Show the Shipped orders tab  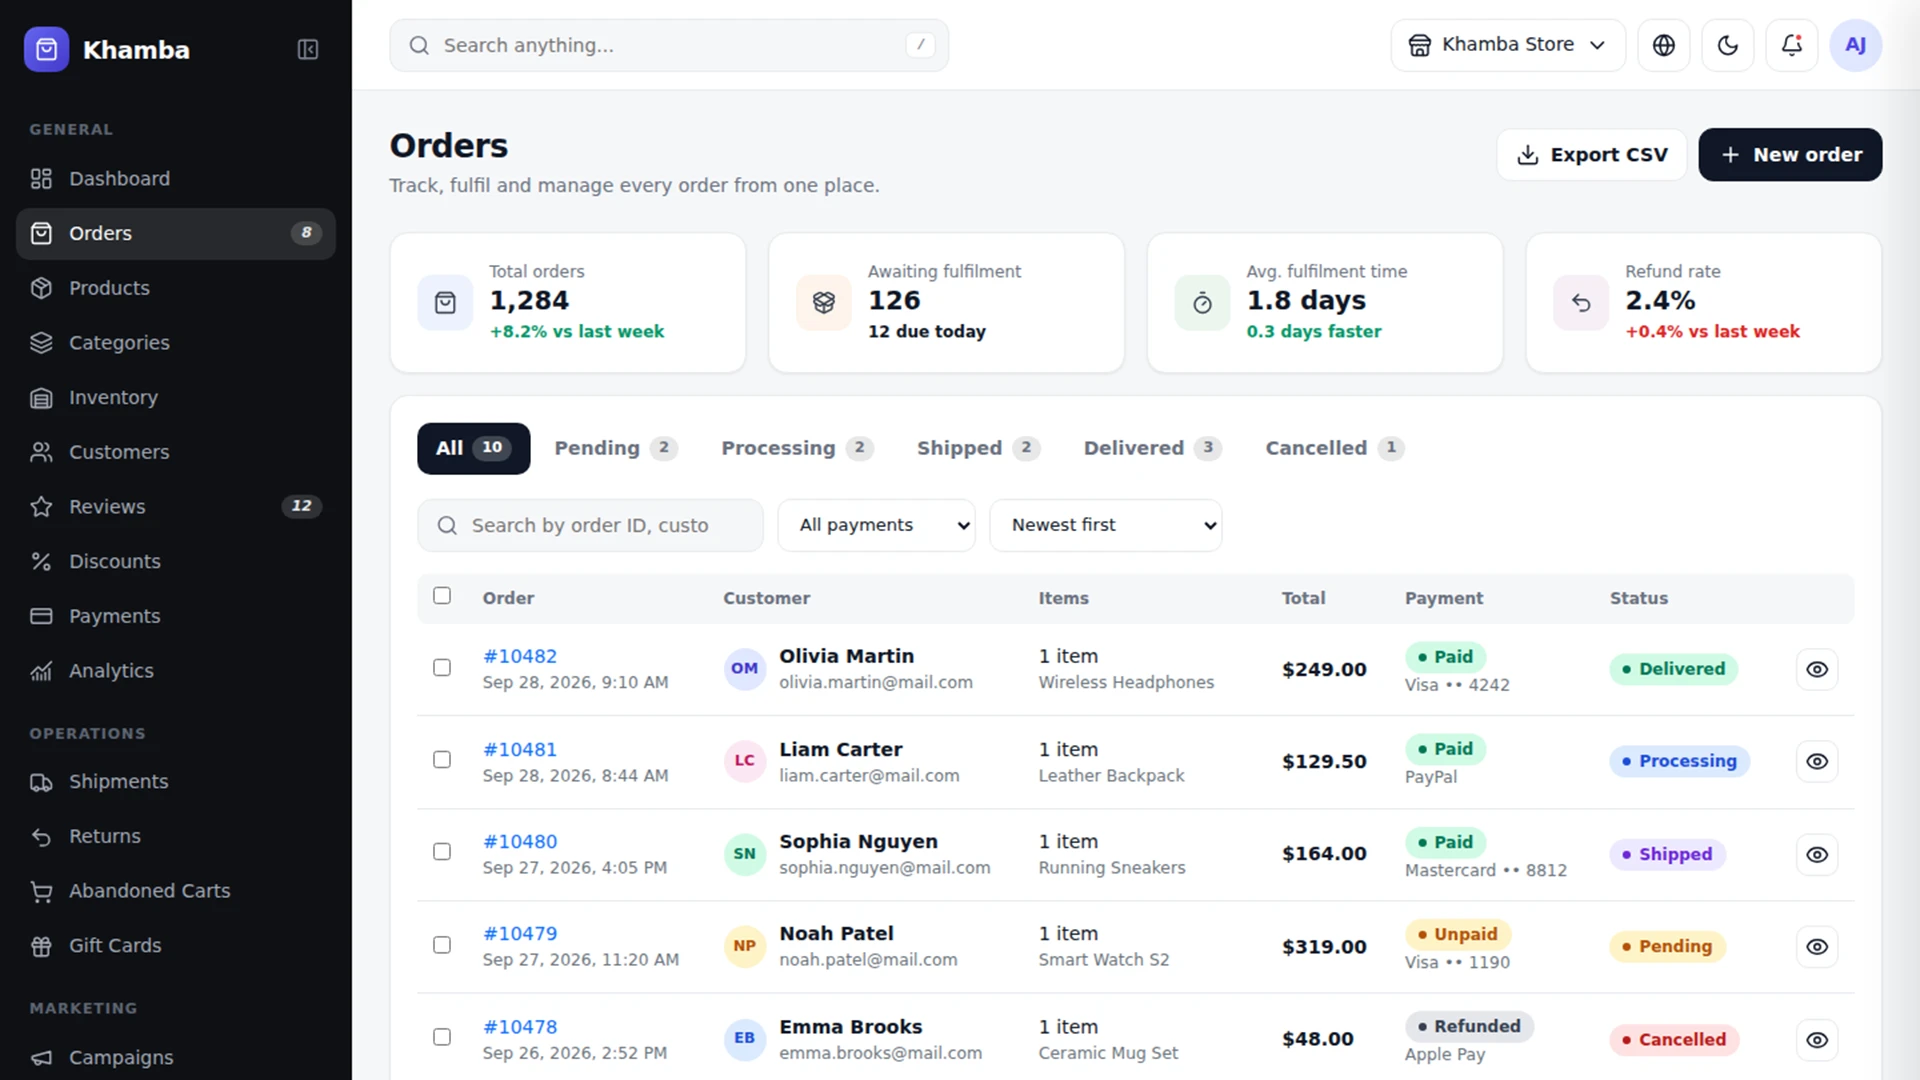point(978,448)
